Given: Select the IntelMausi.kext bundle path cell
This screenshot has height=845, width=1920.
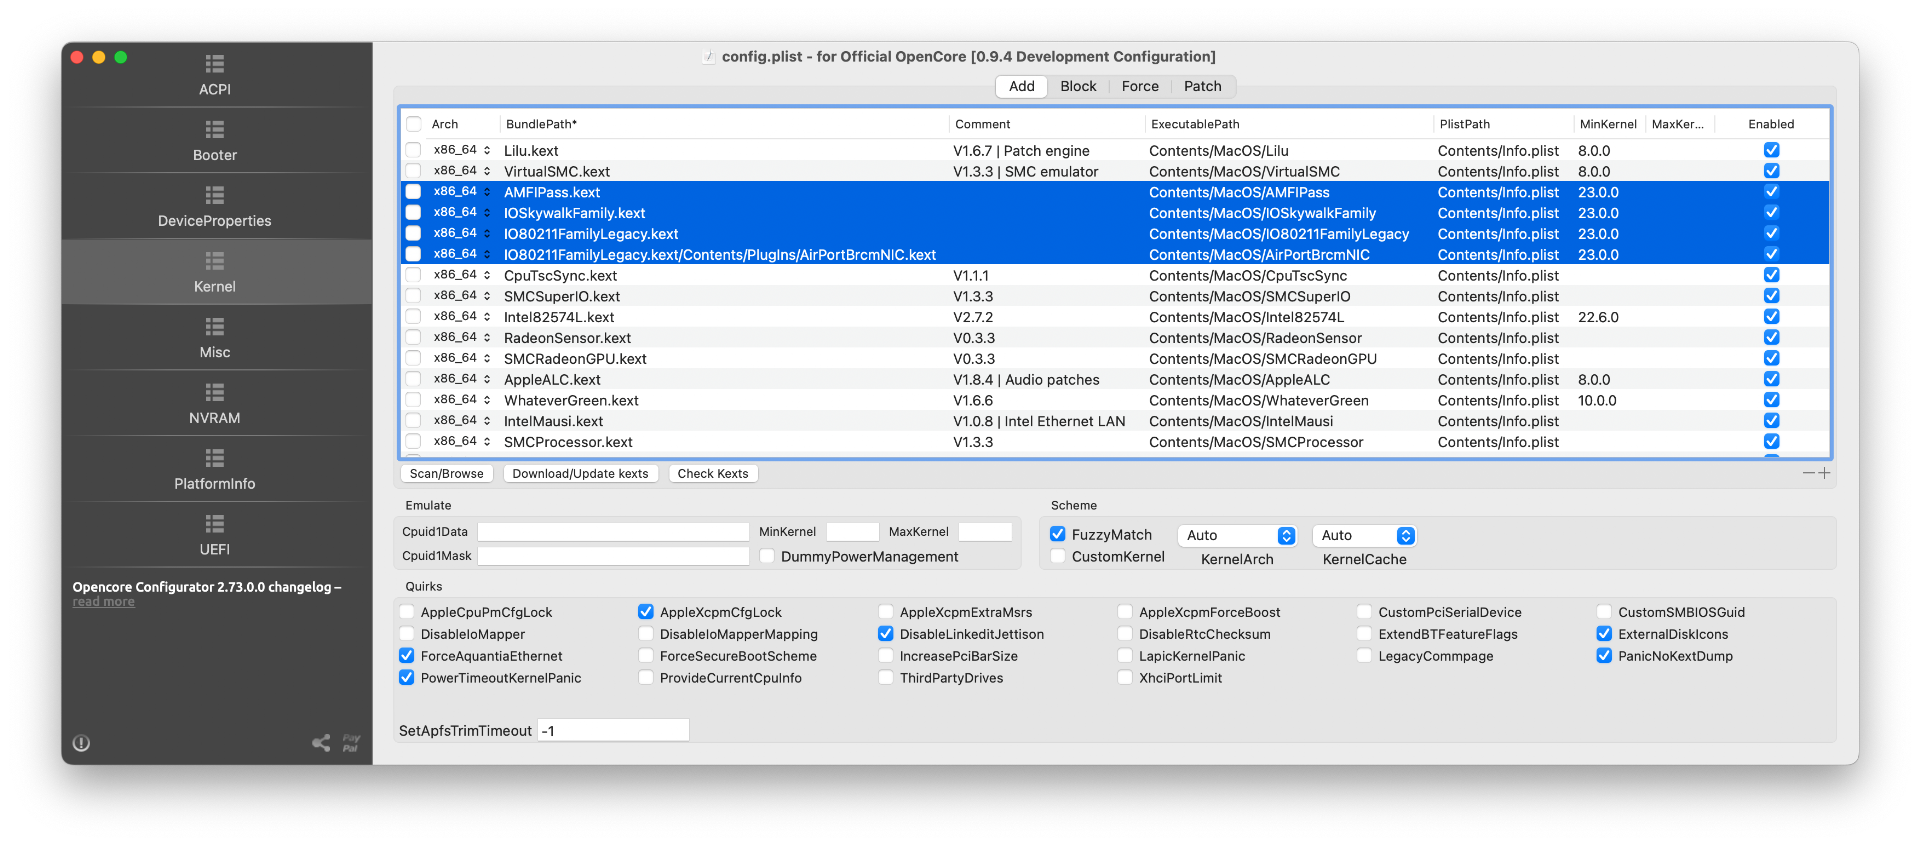Looking at the screenshot, I should [x=724, y=422].
